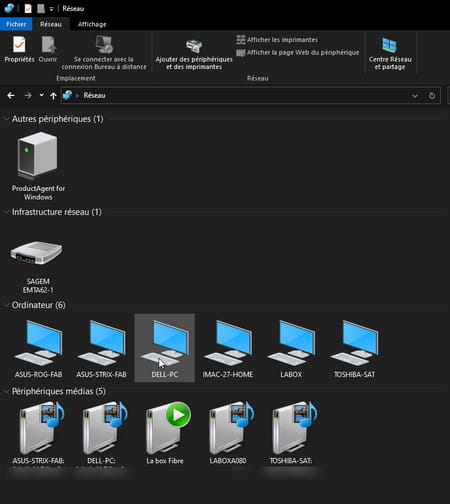The height and width of the screenshot is (504, 450).
Task: Go up one folder level
Action: pos(53,96)
